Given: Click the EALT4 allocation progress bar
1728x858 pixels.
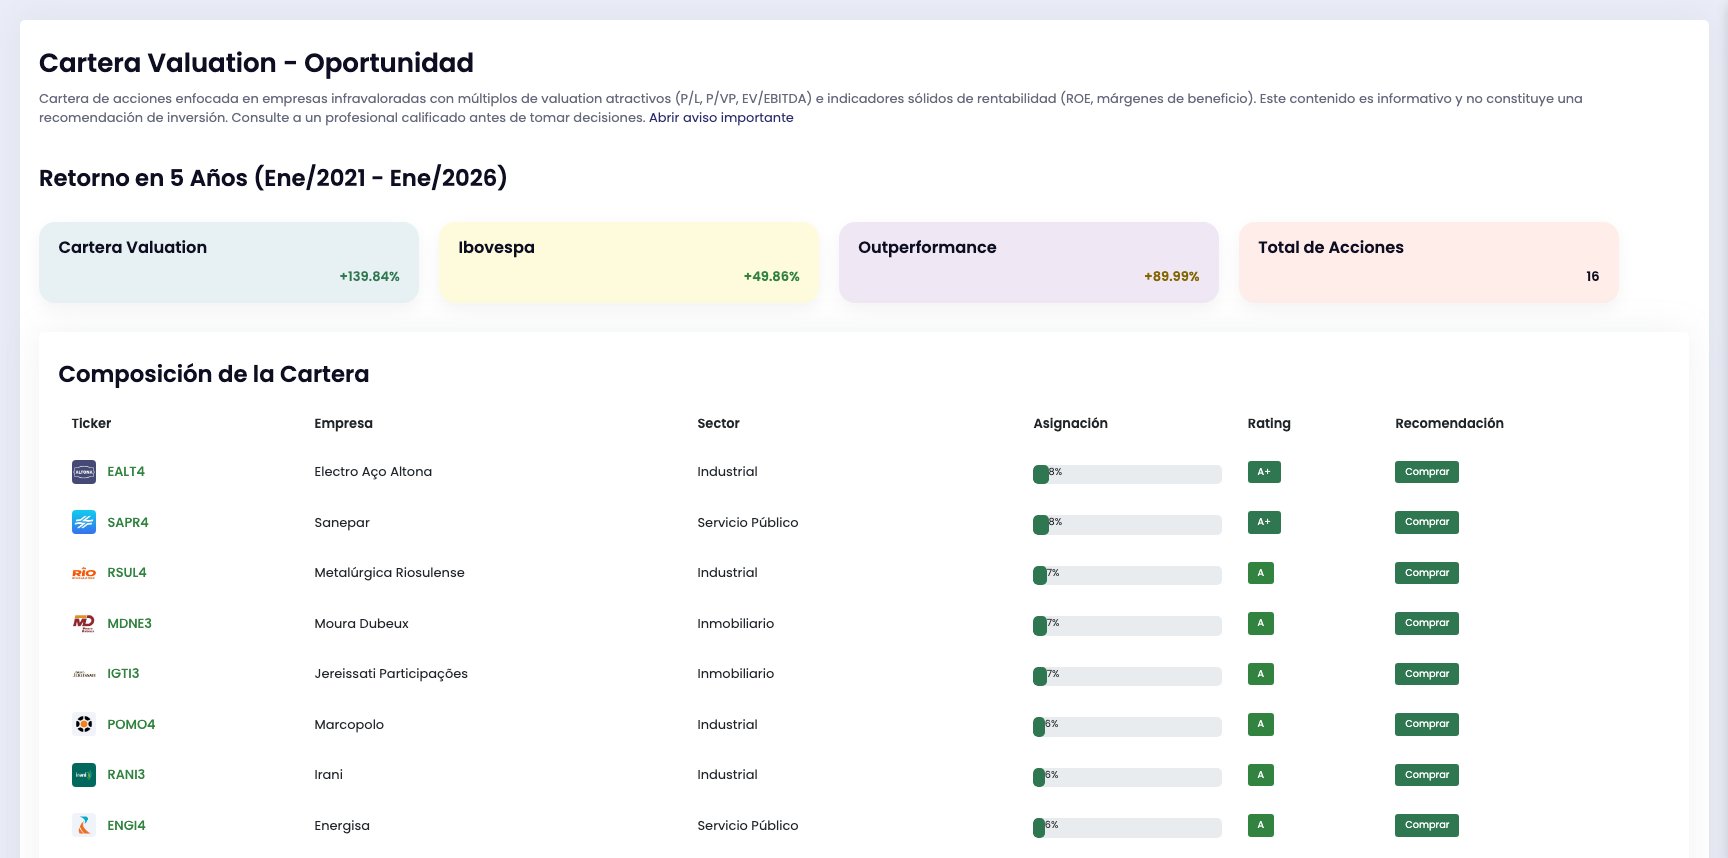Looking at the screenshot, I should point(1127,474).
